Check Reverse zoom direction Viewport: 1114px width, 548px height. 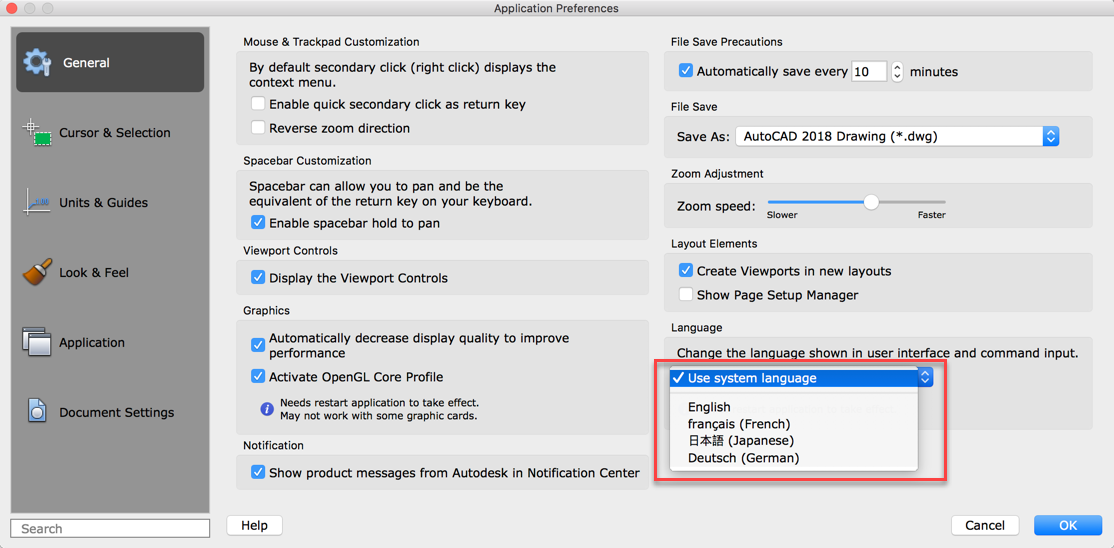[x=258, y=128]
